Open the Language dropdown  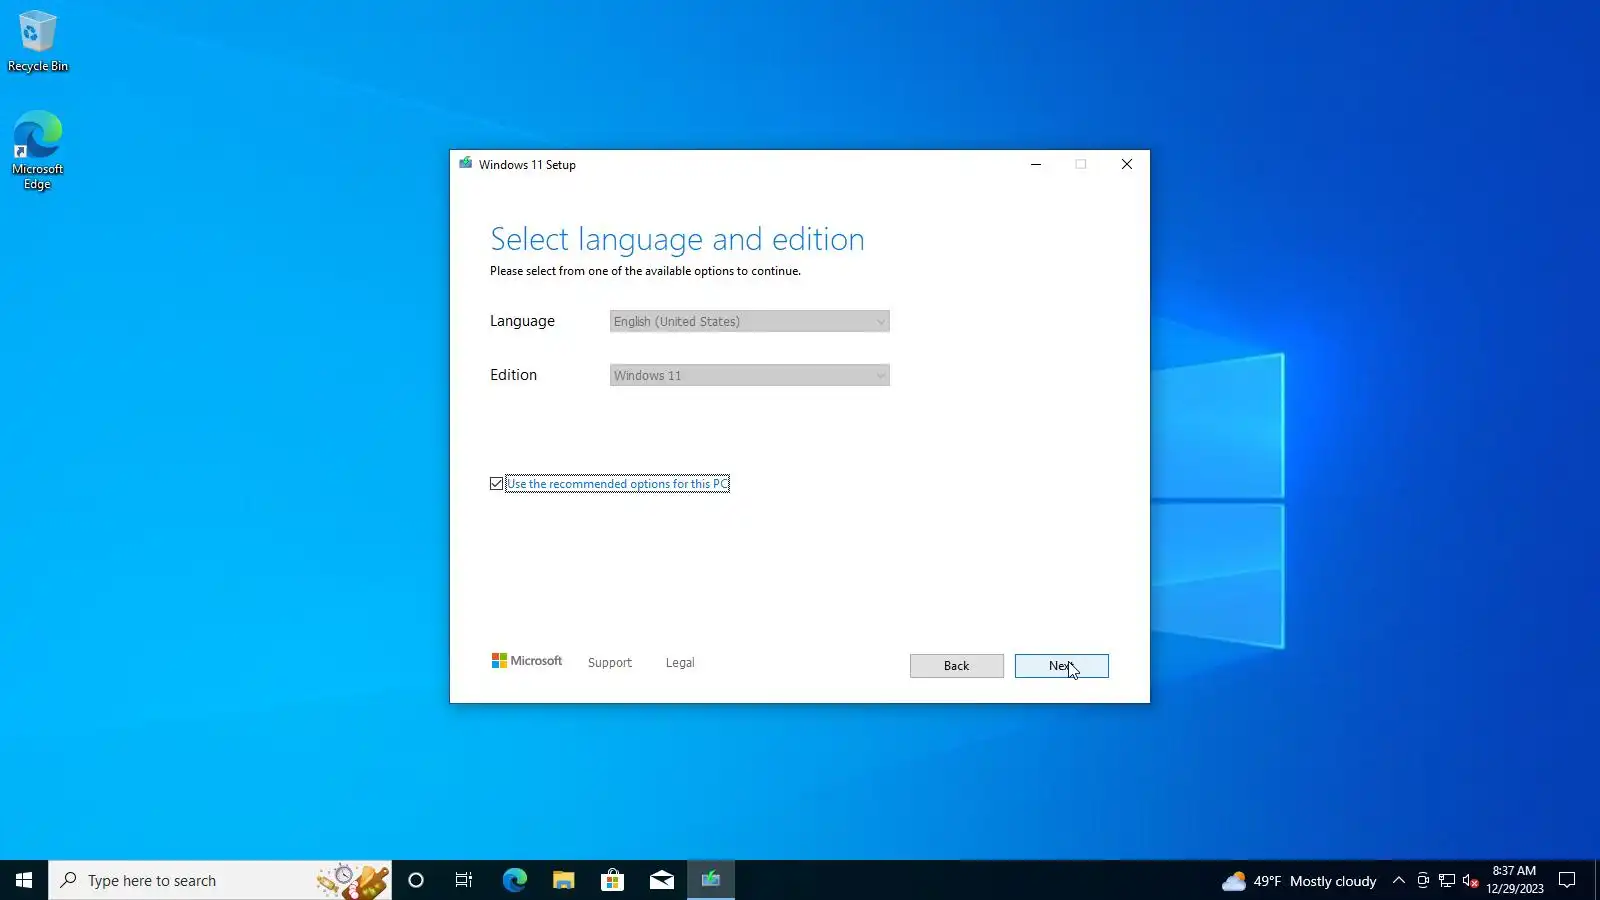(749, 321)
